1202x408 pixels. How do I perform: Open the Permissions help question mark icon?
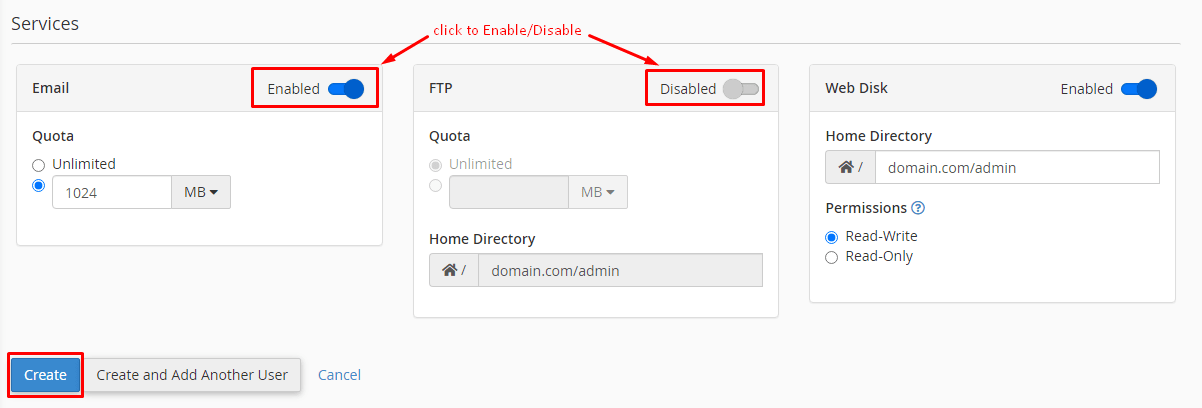coord(918,208)
